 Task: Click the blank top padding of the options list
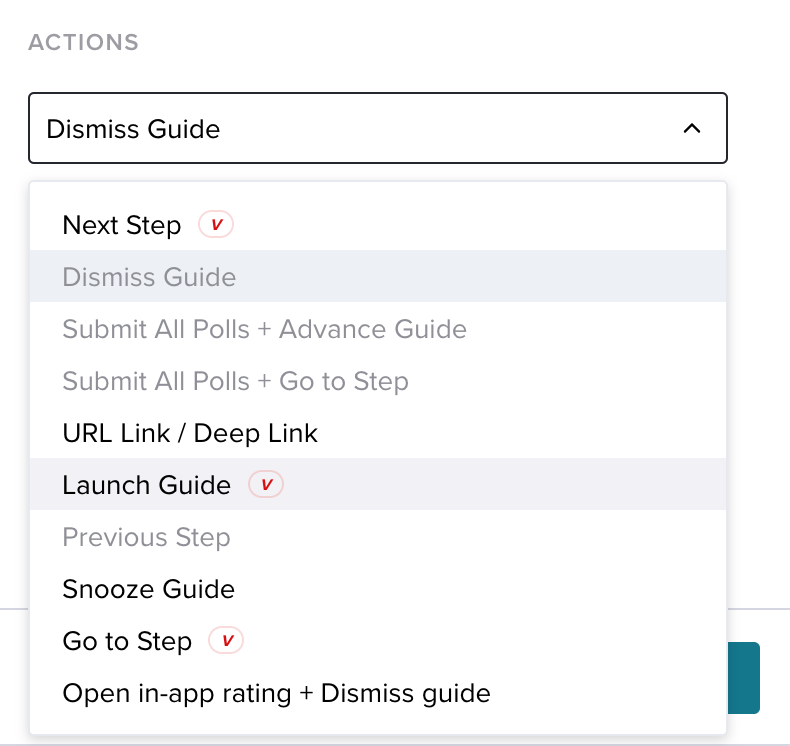point(378,190)
